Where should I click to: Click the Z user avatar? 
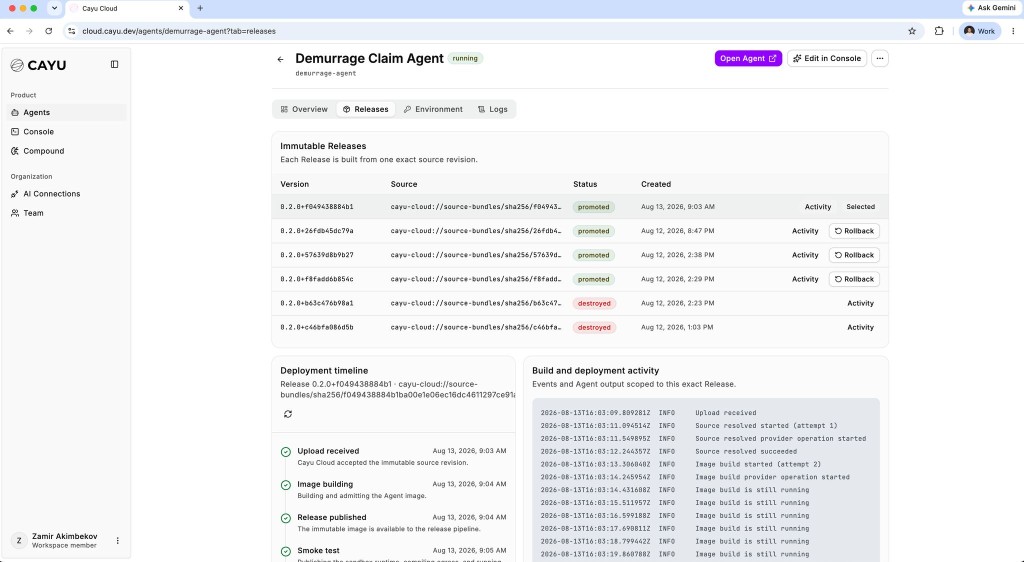coord(19,540)
